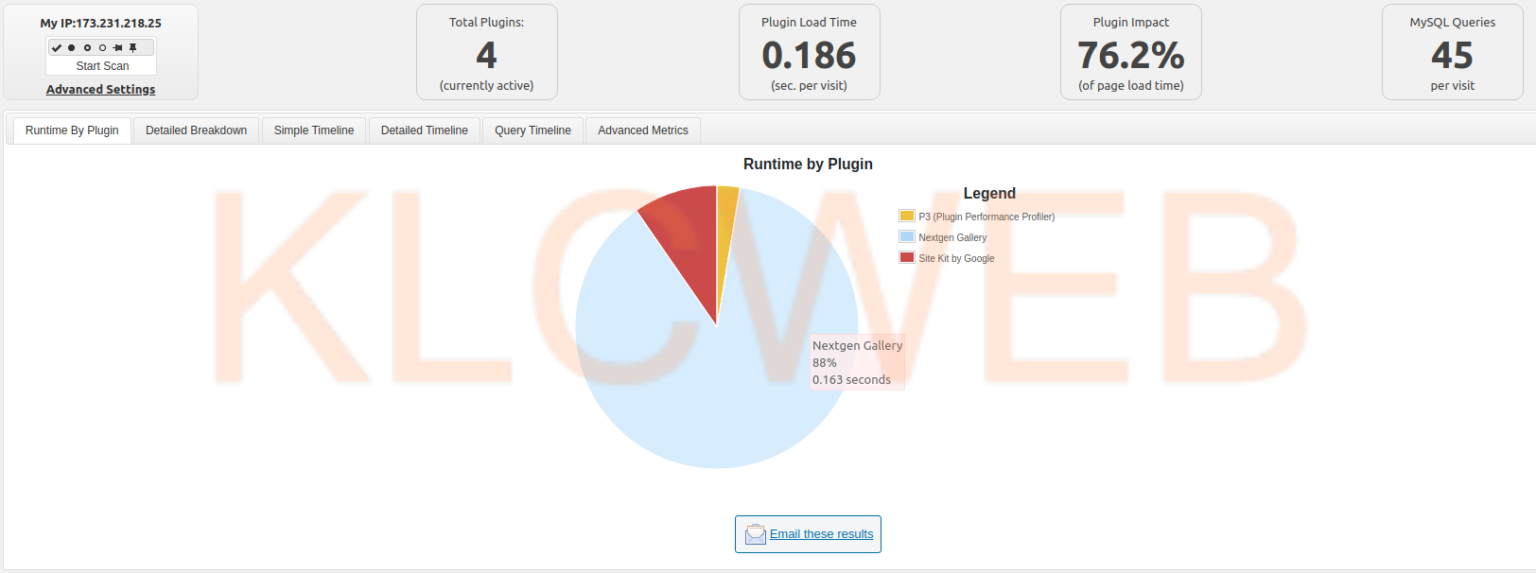The height and width of the screenshot is (573, 1536).
Task: Click the Runtime by Plugin chart title
Action: tap(808, 164)
